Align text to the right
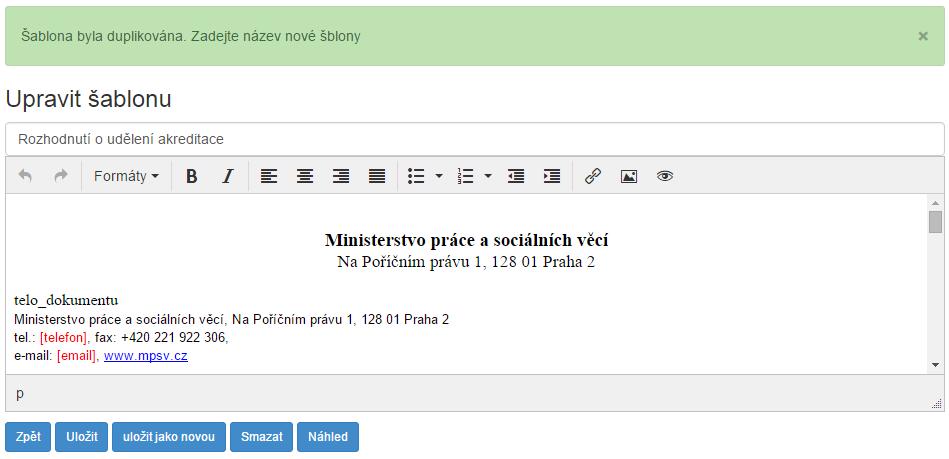Viewport: 949px width, 459px height. (341, 176)
